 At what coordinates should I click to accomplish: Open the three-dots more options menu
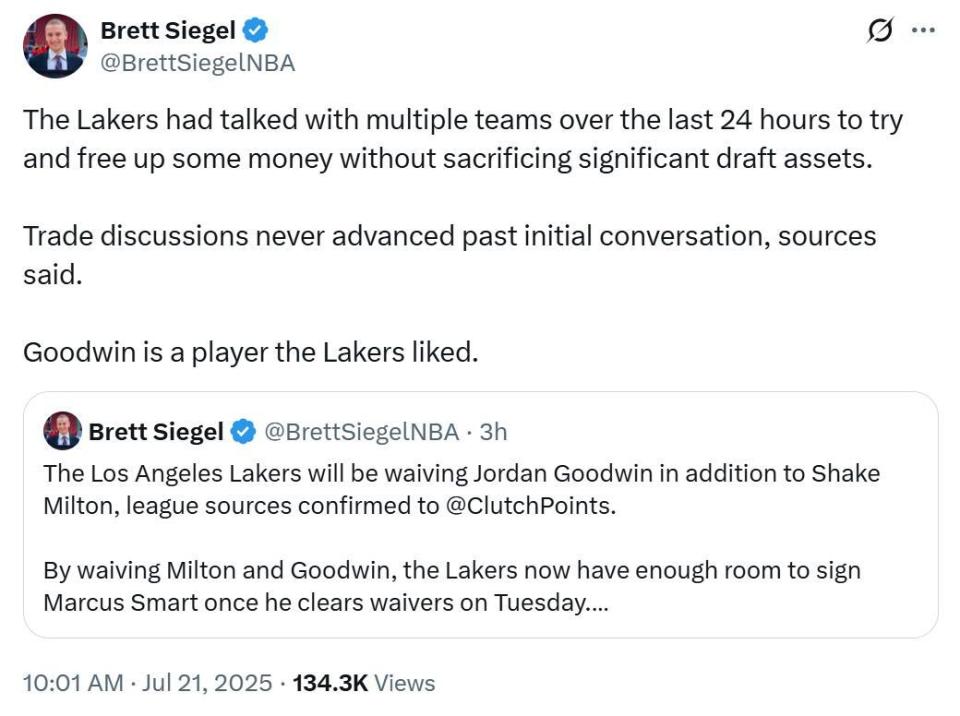pyautogui.click(x=923, y=29)
